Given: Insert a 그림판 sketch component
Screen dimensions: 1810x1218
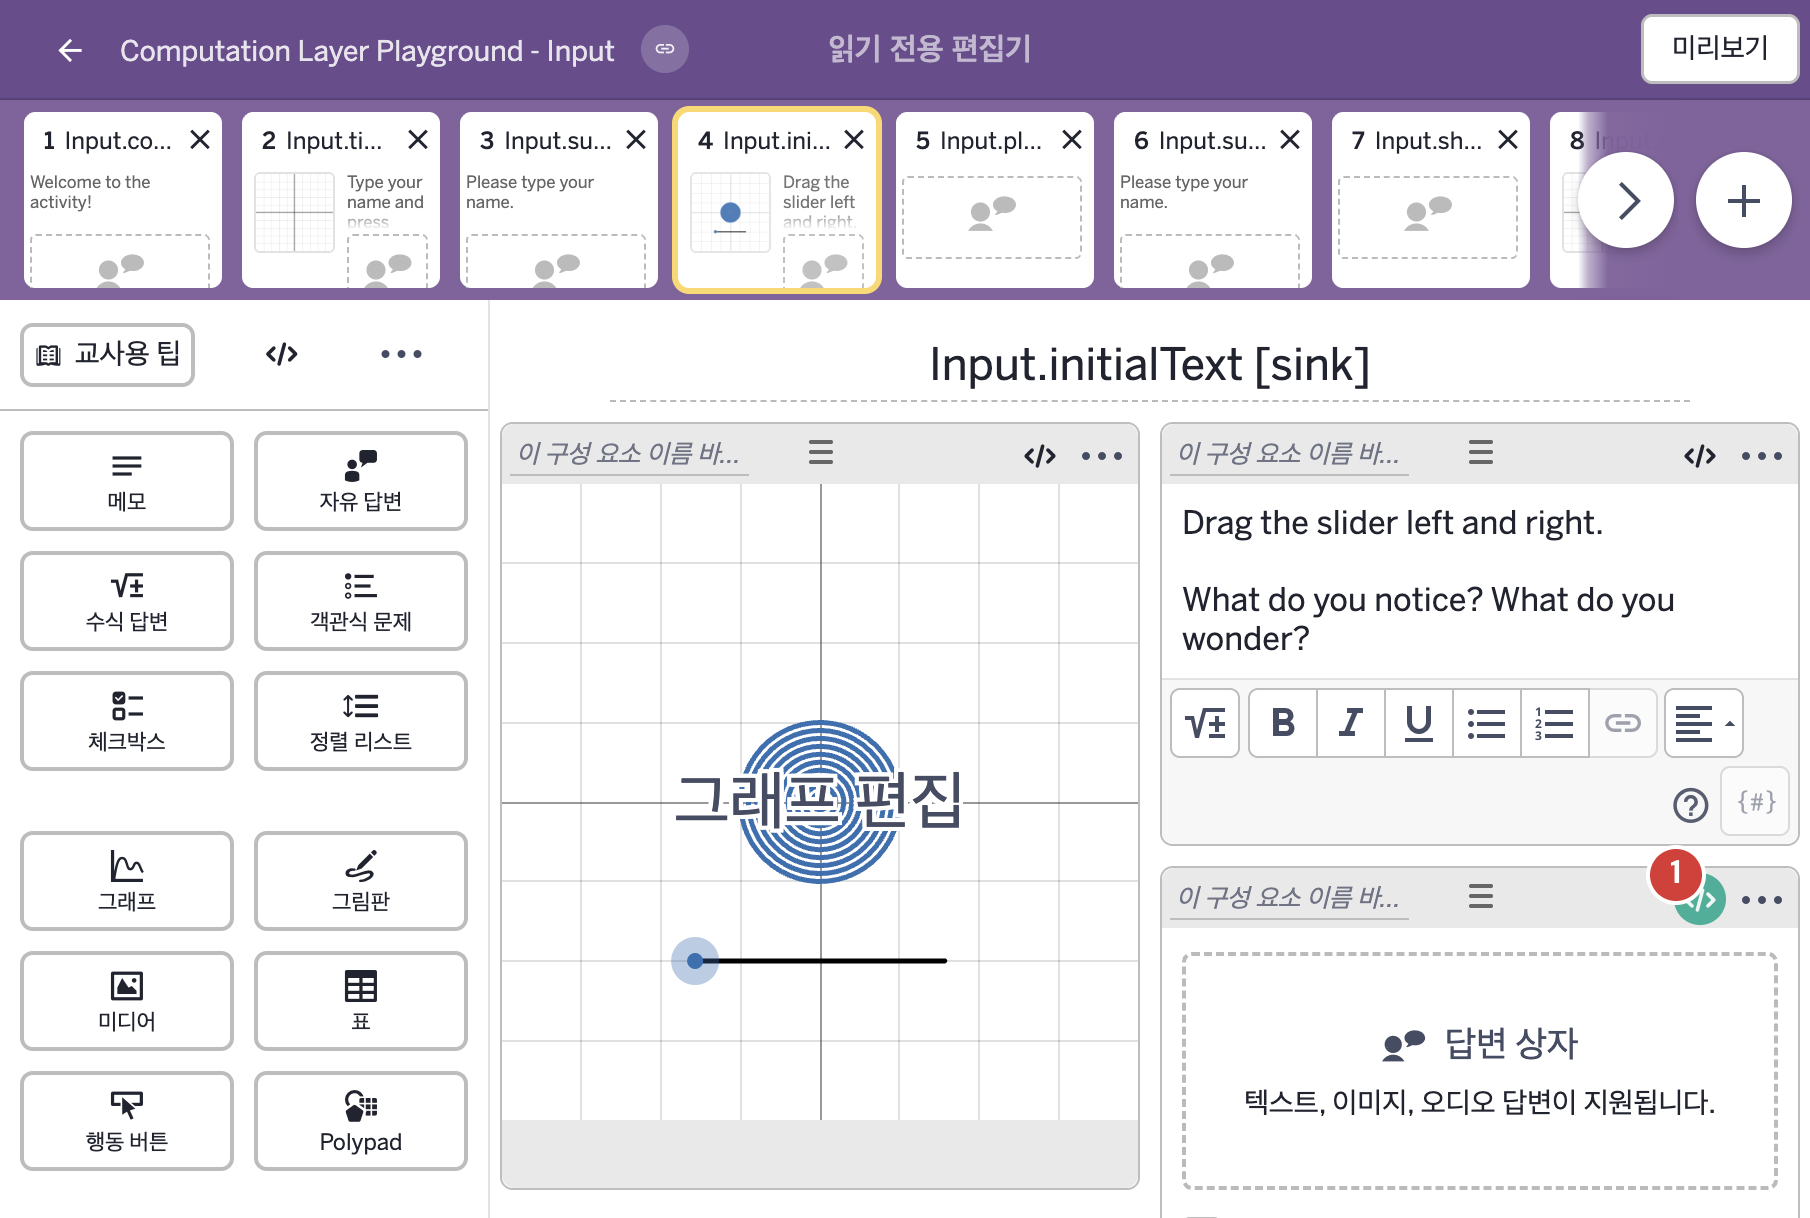Looking at the screenshot, I should [x=361, y=881].
